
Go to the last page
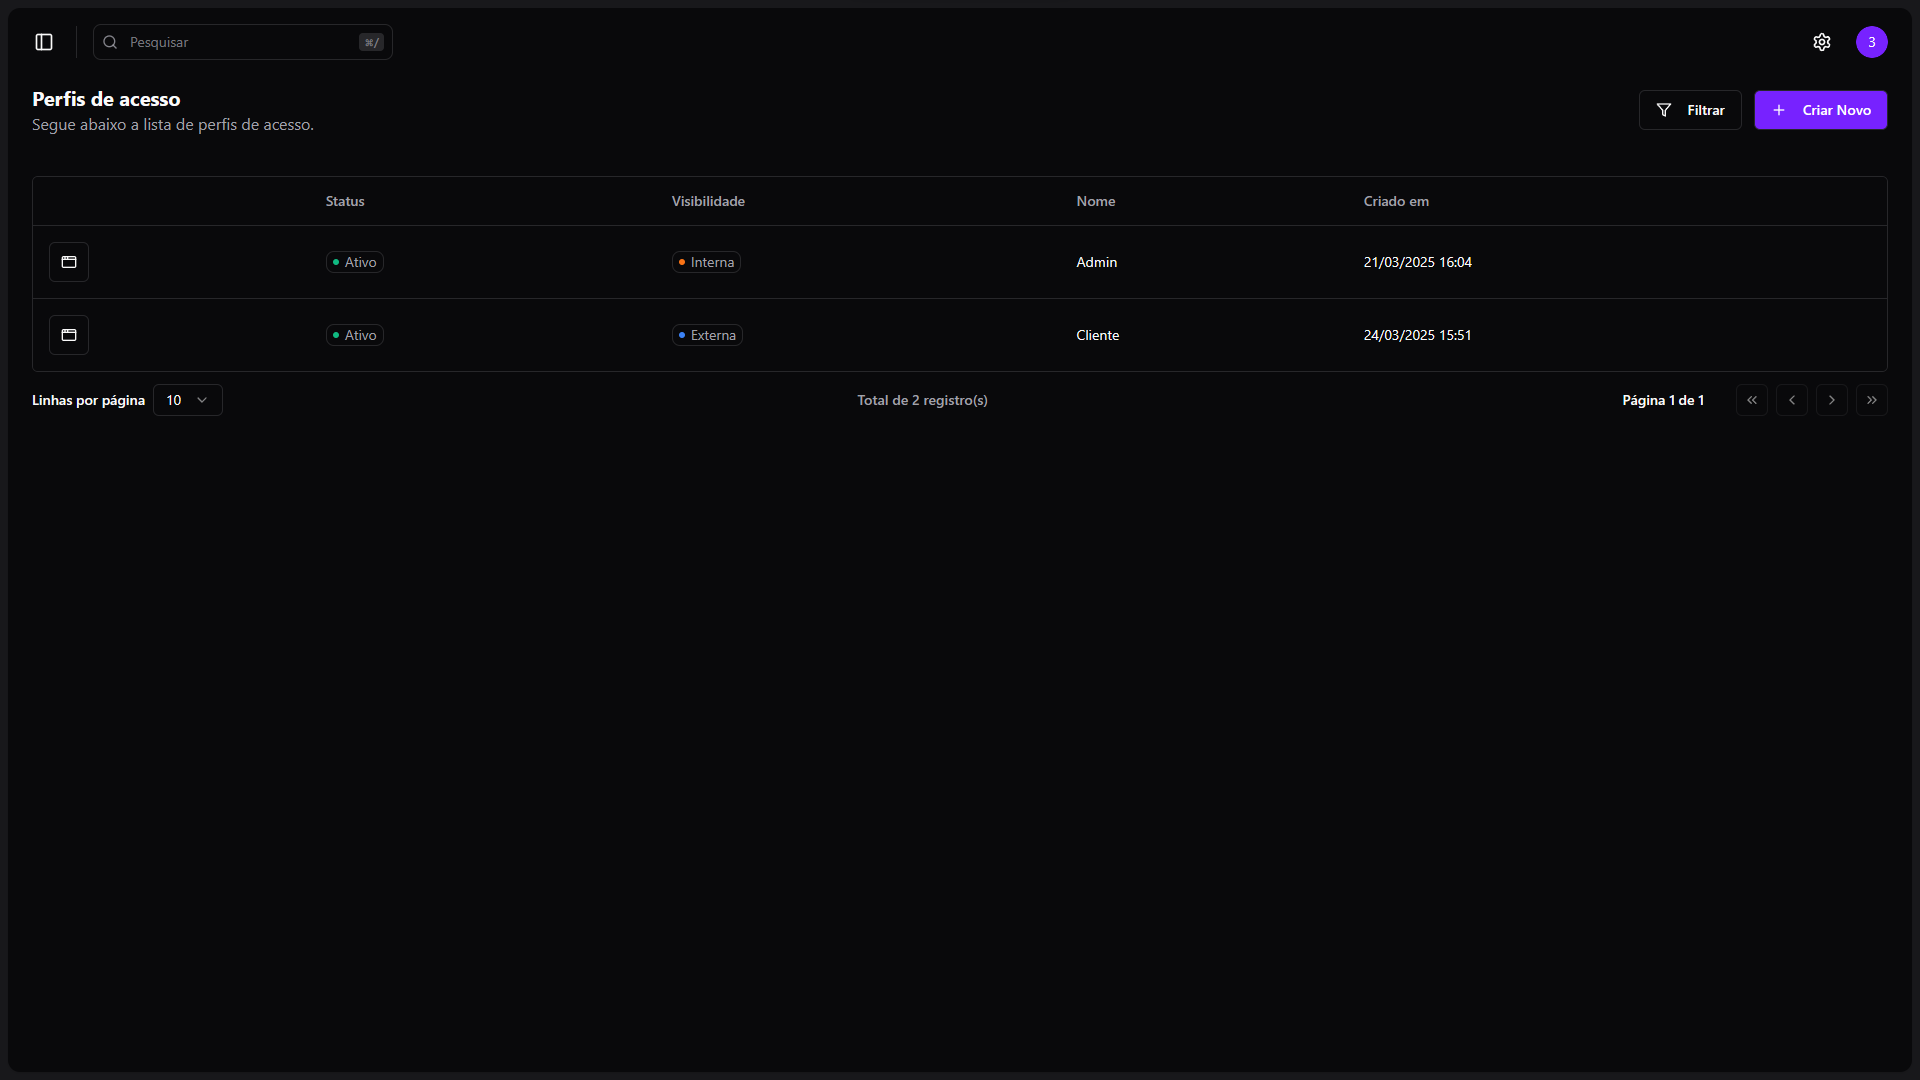pyautogui.click(x=1871, y=400)
